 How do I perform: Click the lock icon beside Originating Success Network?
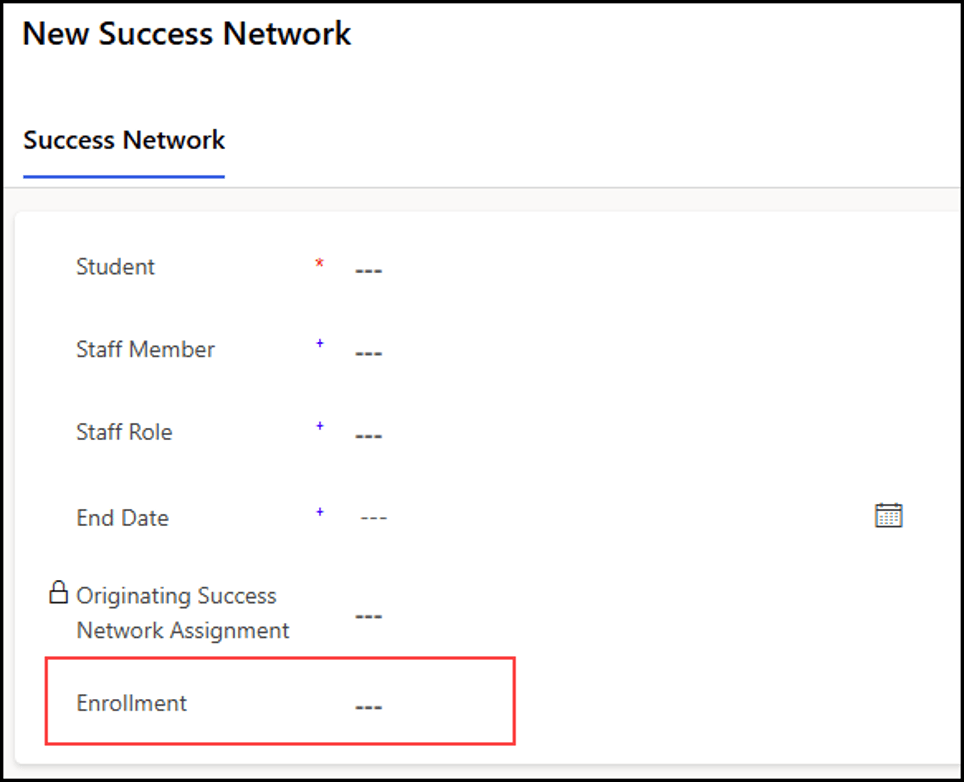pyautogui.click(x=59, y=593)
